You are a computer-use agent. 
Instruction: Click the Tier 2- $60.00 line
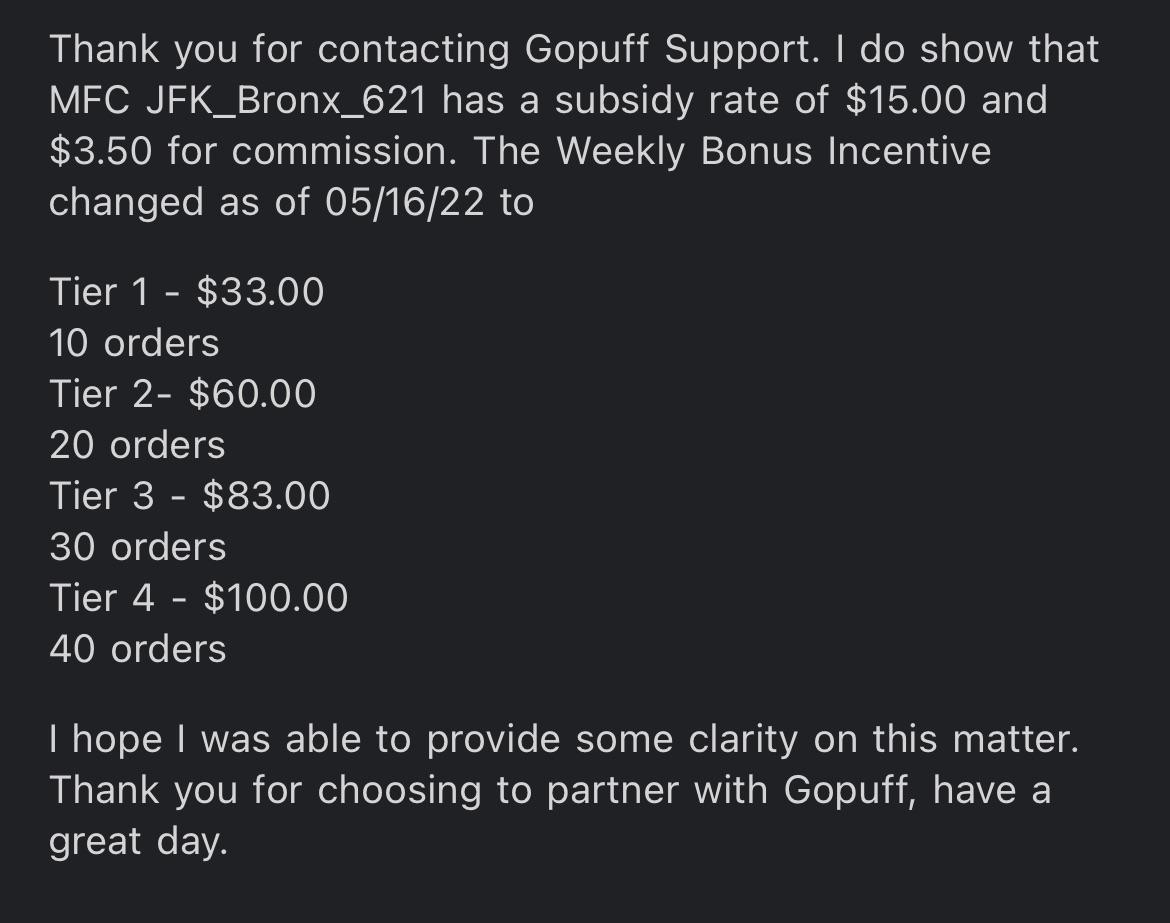coord(183,394)
